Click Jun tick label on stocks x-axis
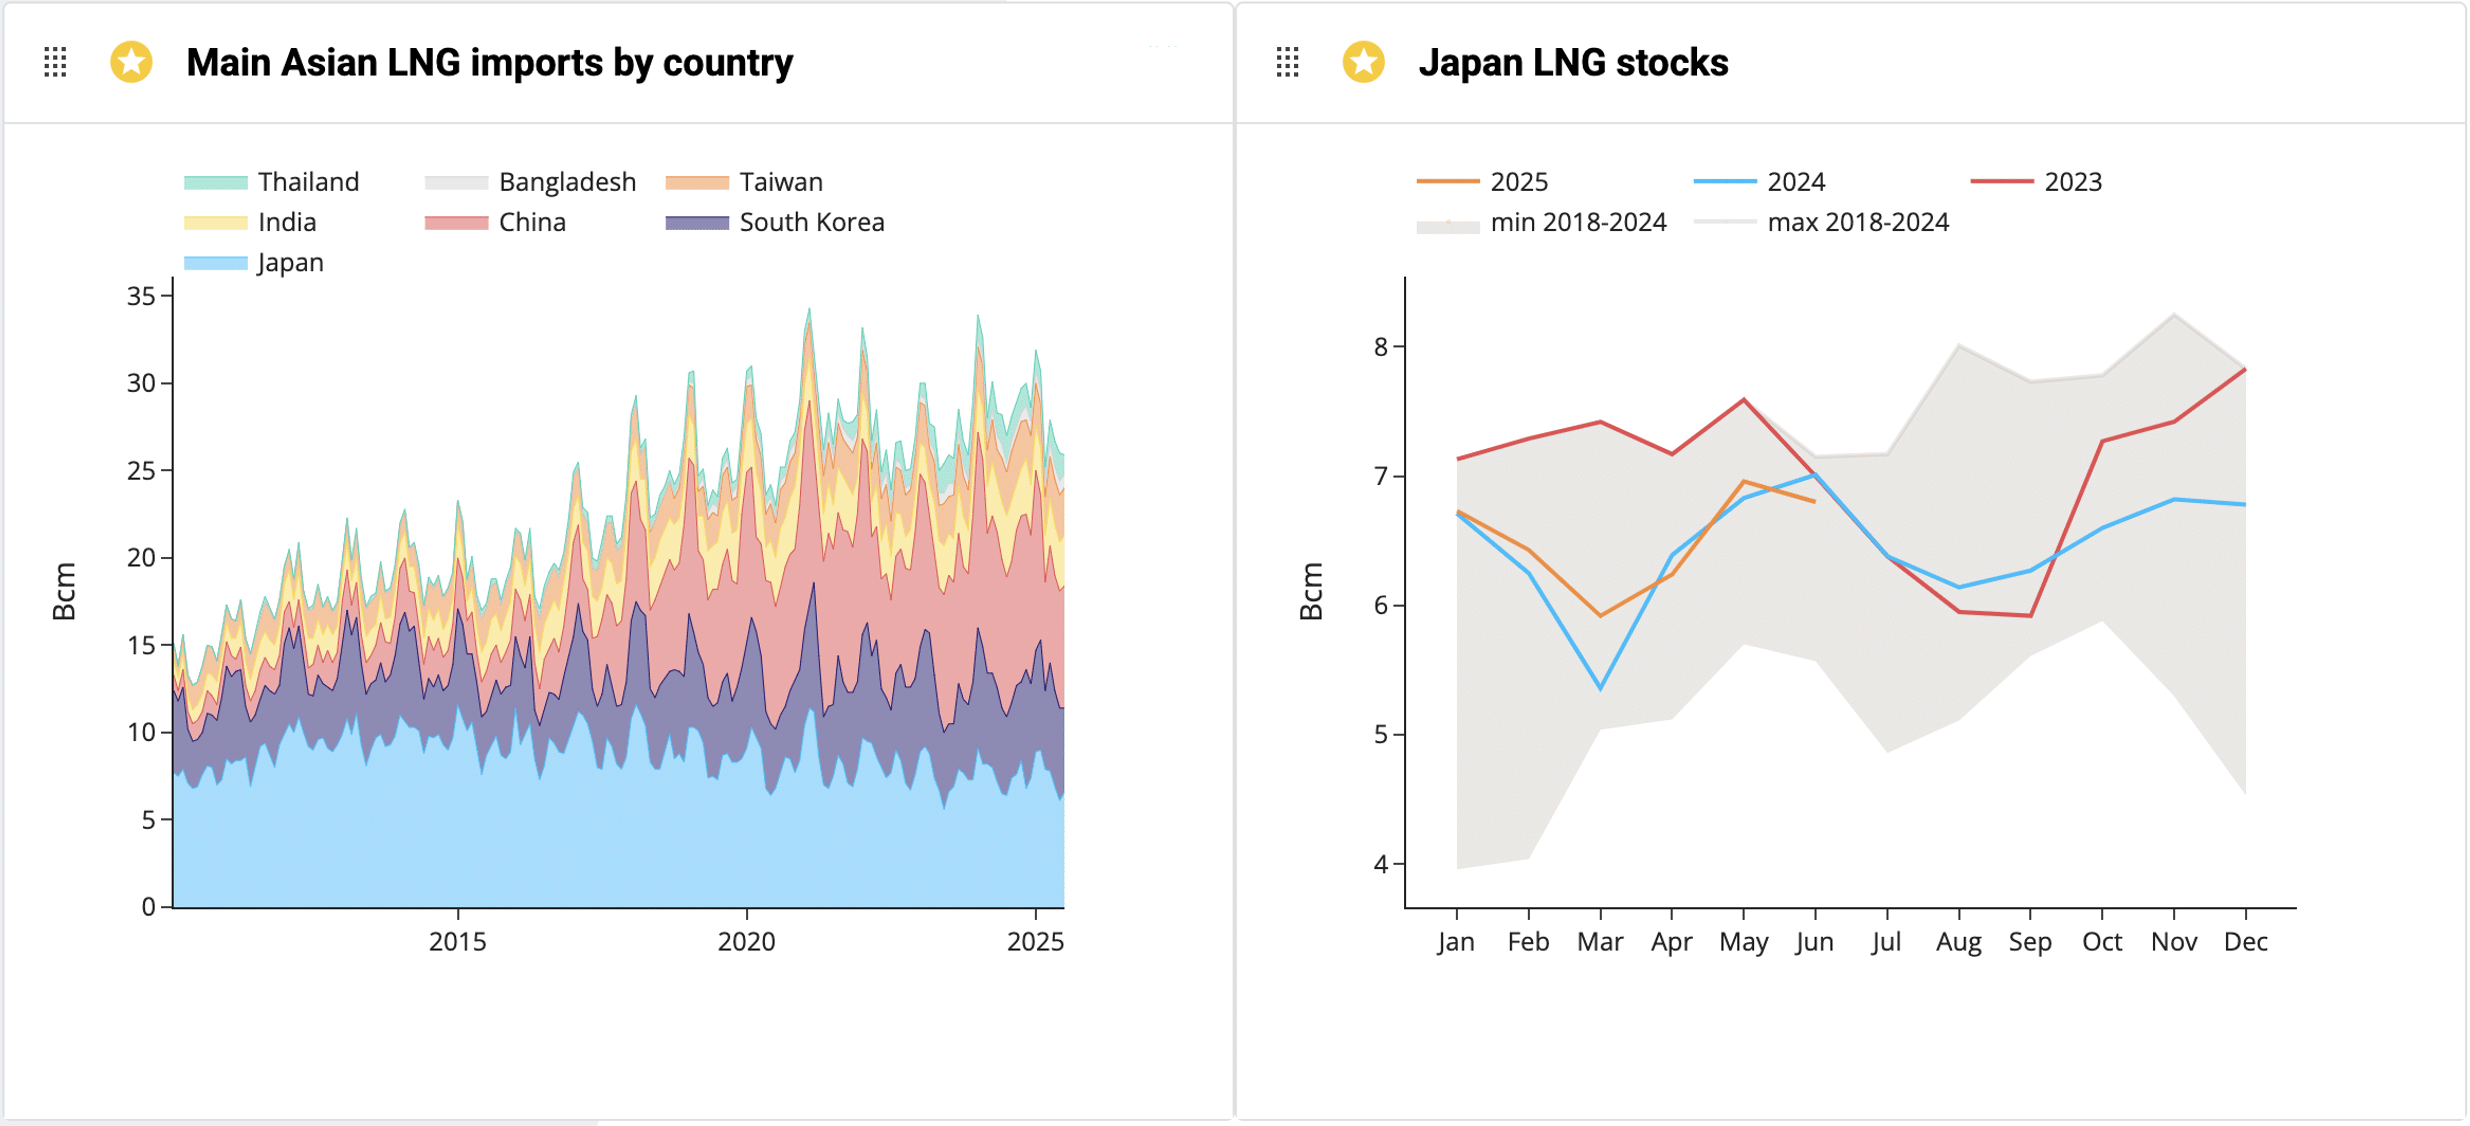This screenshot has width=2470, height=1126. (x=1814, y=941)
